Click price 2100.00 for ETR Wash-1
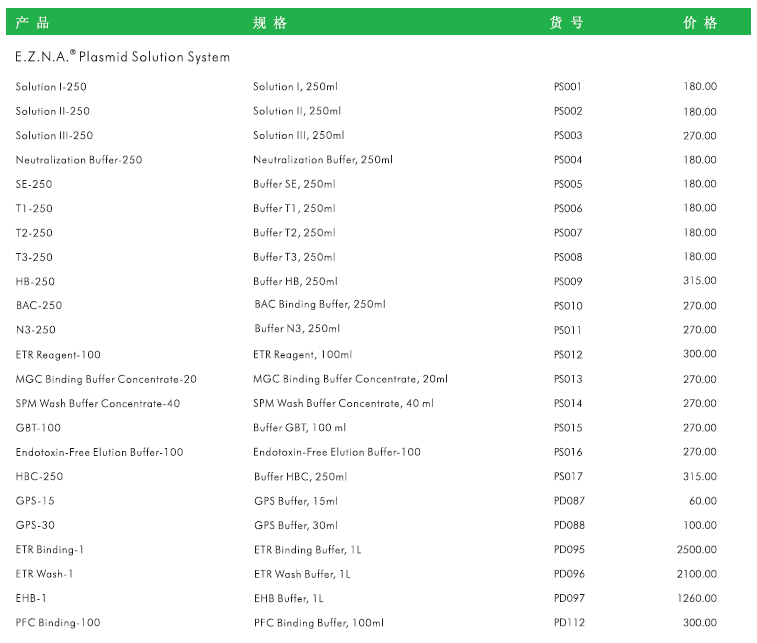Image resolution: width=757 pixels, height=643 pixels. [x=697, y=574]
